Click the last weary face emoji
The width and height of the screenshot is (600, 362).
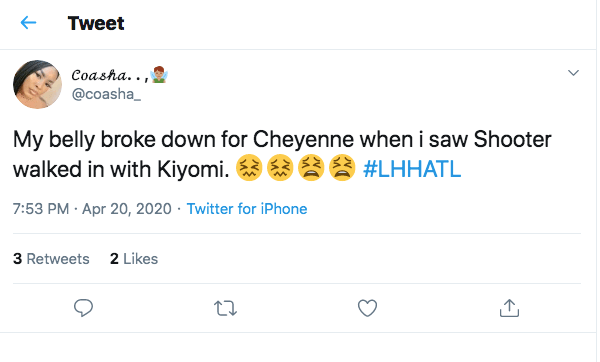pyautogui.click(x=342, y=168)
